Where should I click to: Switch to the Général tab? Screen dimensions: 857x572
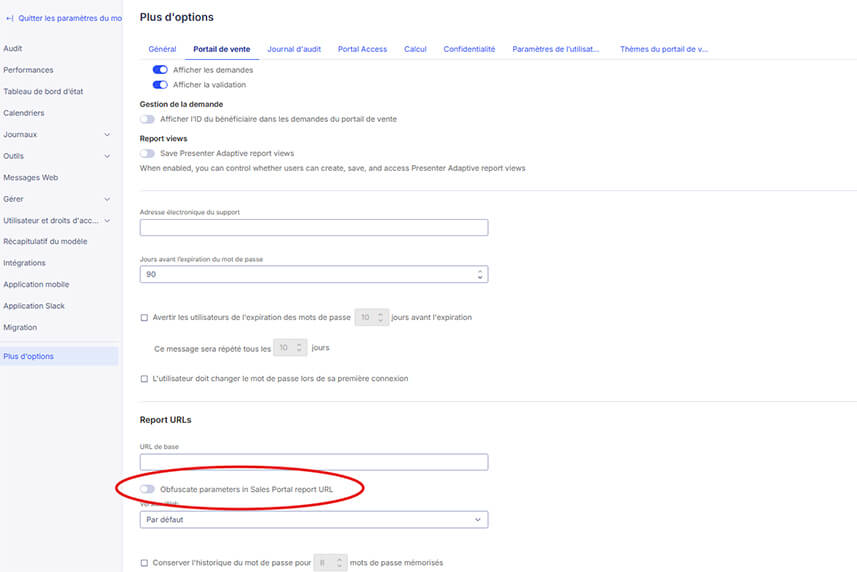162,49
